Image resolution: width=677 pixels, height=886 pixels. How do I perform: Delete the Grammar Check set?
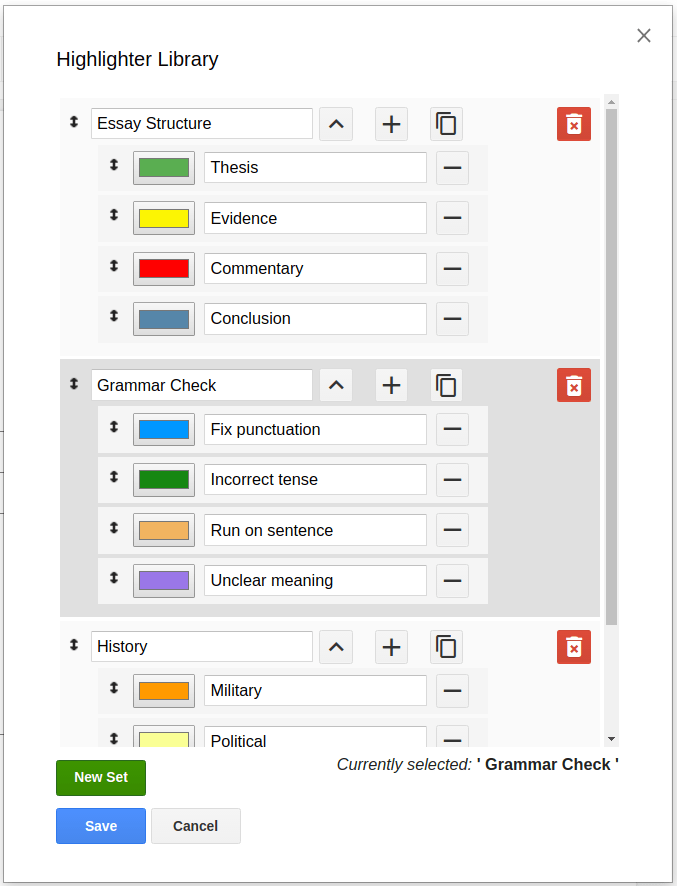(x=573, y=385)
